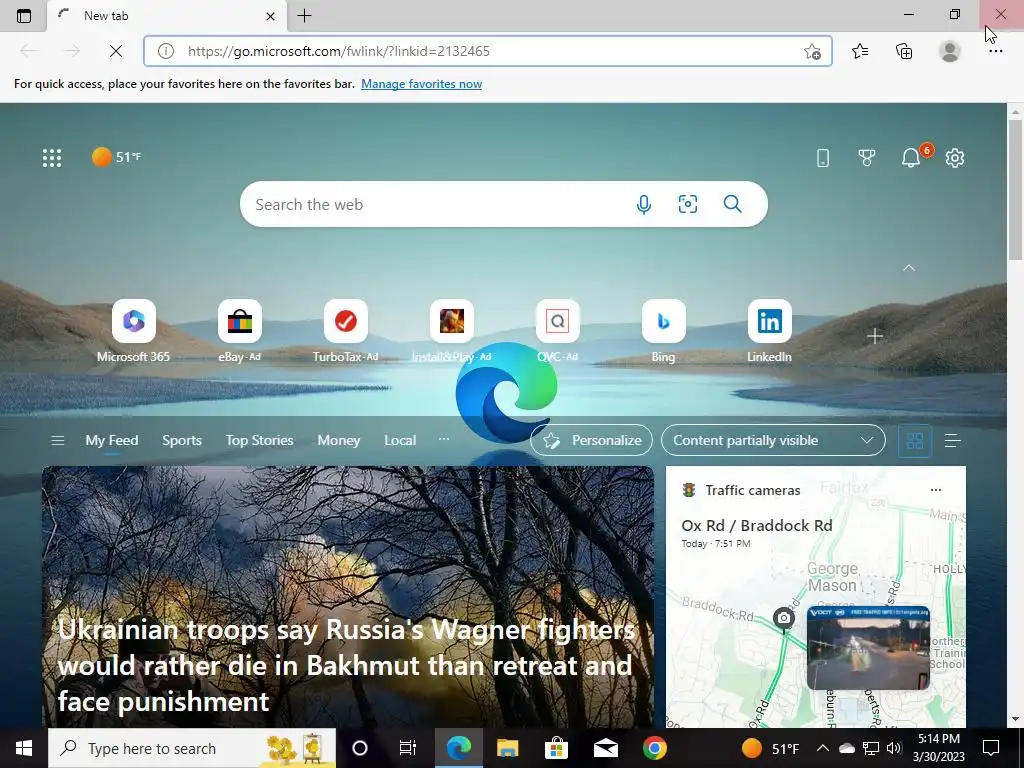View the 51°F weather widget
This screenshot has width=1024, height=768.
click(116, 157)
